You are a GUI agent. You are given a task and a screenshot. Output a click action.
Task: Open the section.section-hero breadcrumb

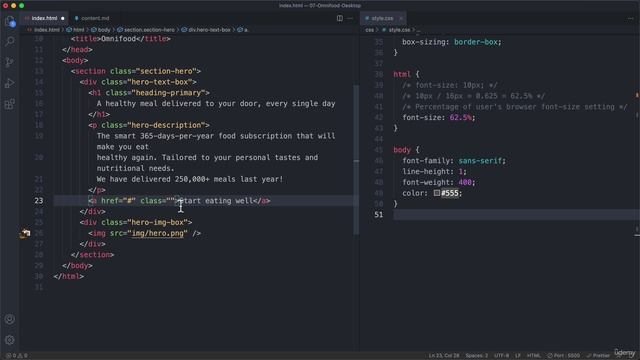(x=146, y=30)
